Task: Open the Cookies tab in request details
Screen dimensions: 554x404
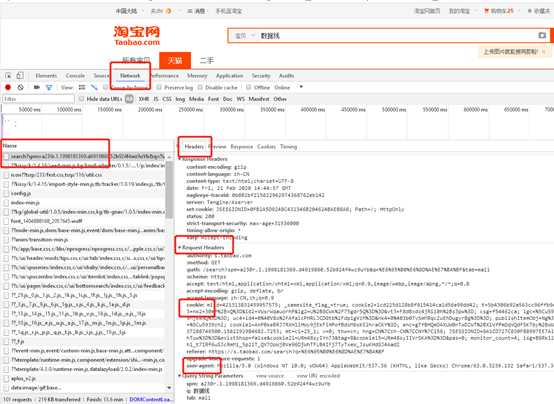Action: (x=266, y=147)
